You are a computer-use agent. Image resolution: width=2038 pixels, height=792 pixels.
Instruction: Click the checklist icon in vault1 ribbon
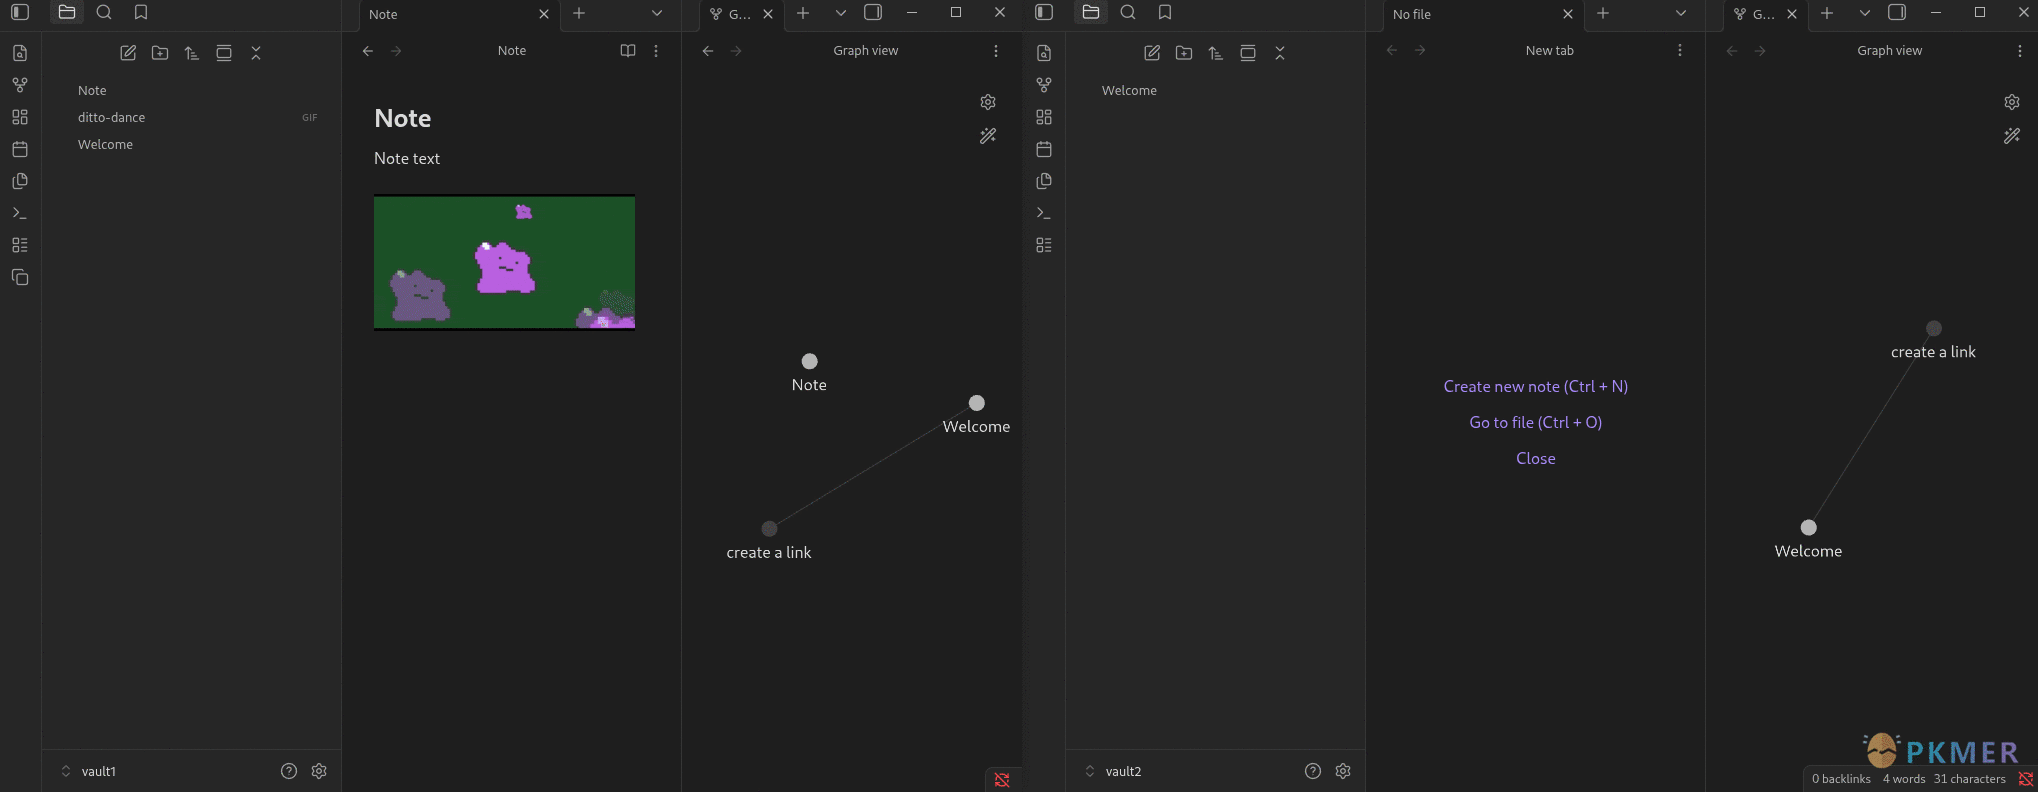point(20,245)
